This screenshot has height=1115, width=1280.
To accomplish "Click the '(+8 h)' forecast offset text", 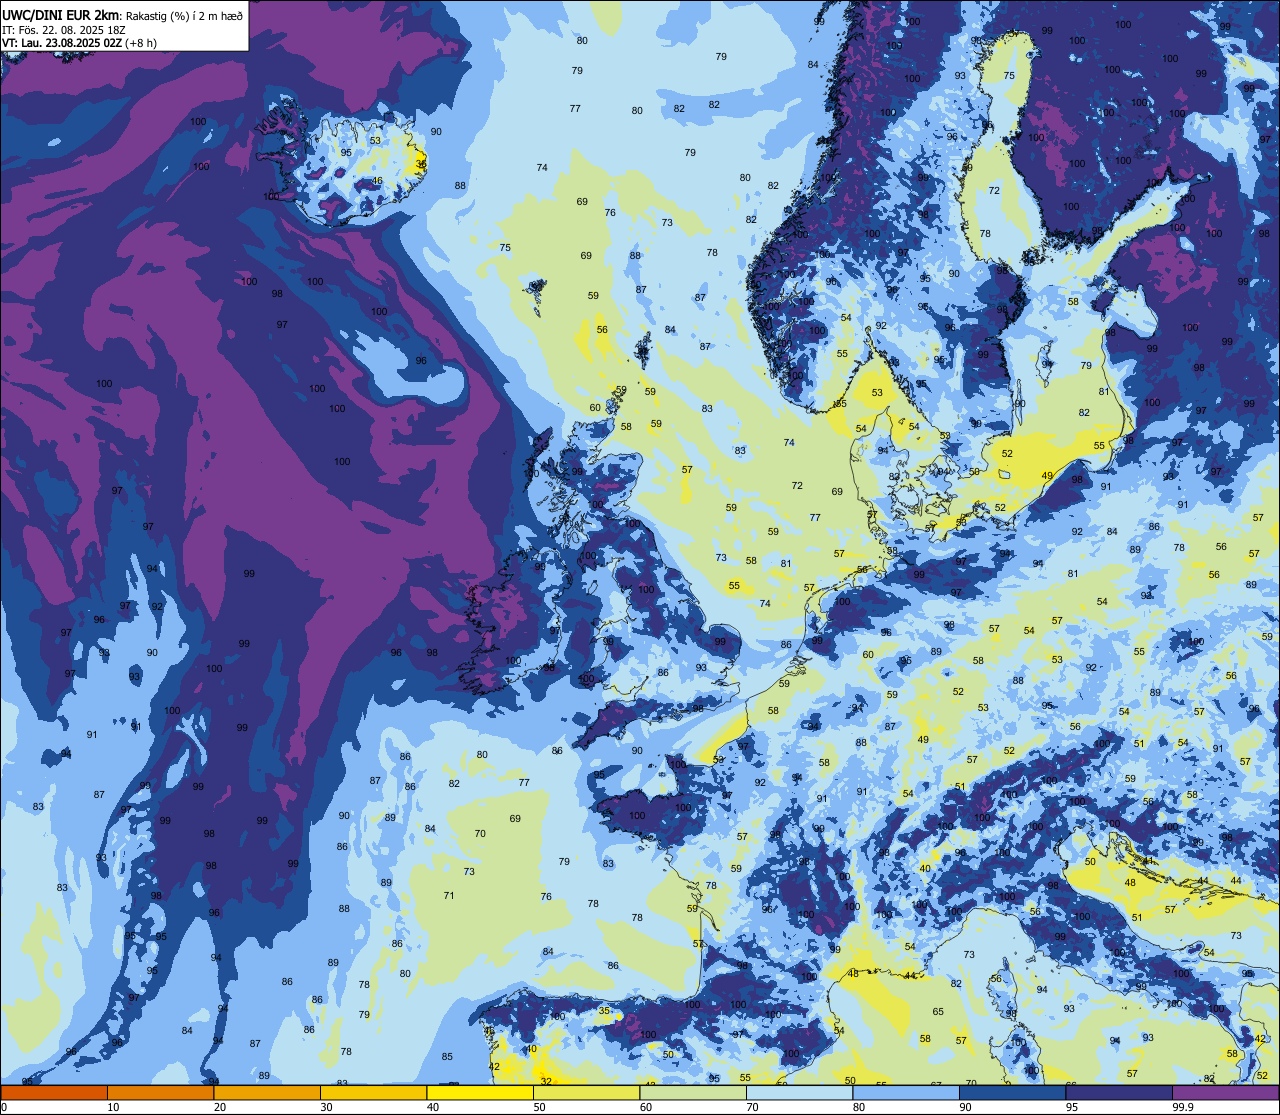I will coord(141,43).
